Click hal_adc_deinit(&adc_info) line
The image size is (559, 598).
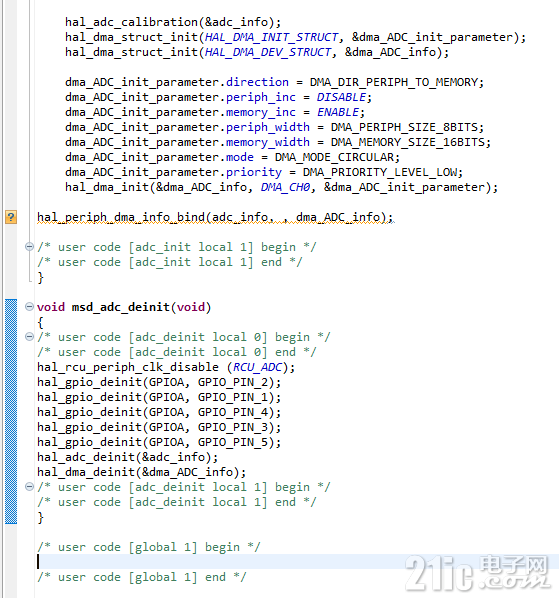pyautogui.click(x=128, y=457)
